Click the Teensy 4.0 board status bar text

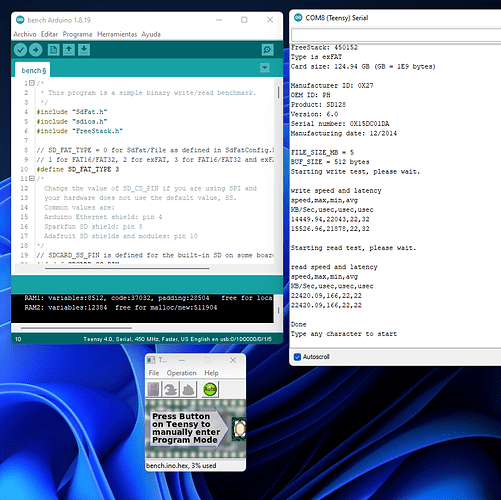[177, 339]
